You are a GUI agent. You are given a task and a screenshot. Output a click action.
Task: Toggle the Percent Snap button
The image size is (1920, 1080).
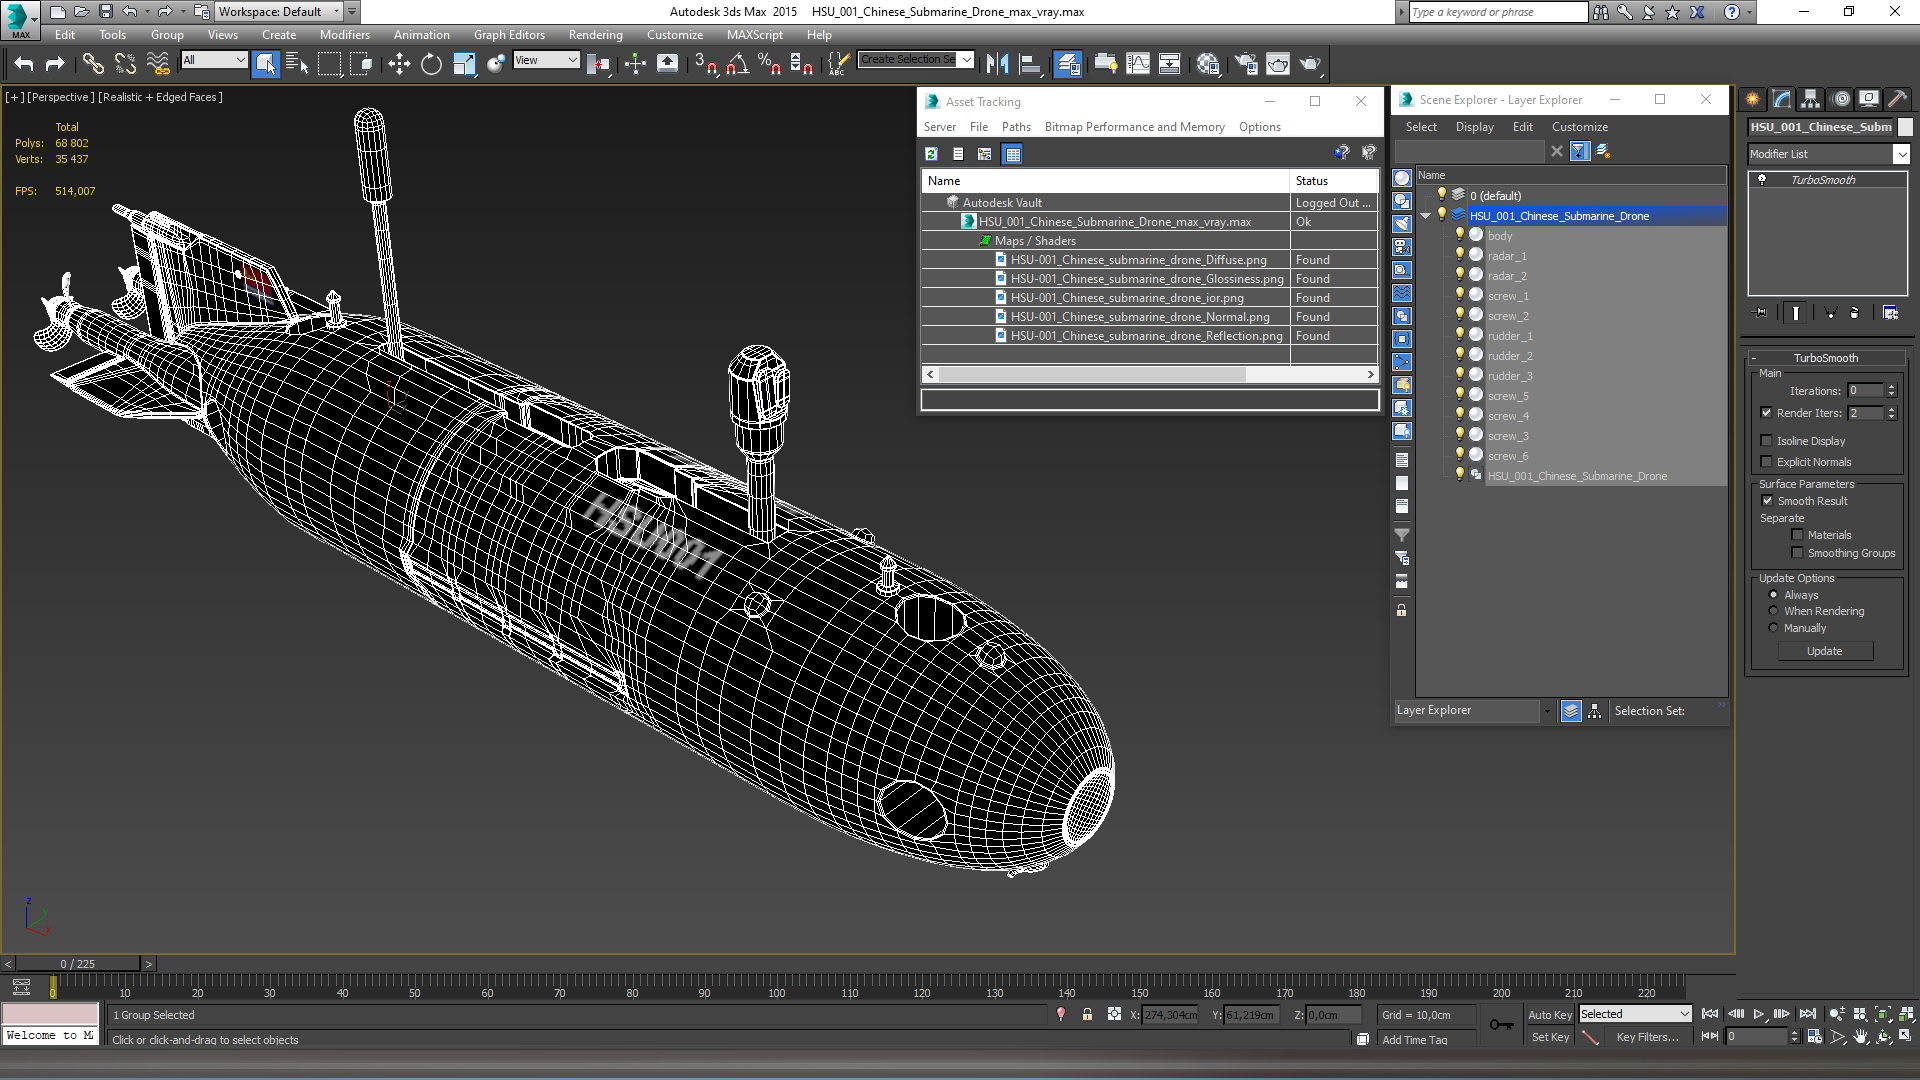pyautogui.click(x=769, y=64)
